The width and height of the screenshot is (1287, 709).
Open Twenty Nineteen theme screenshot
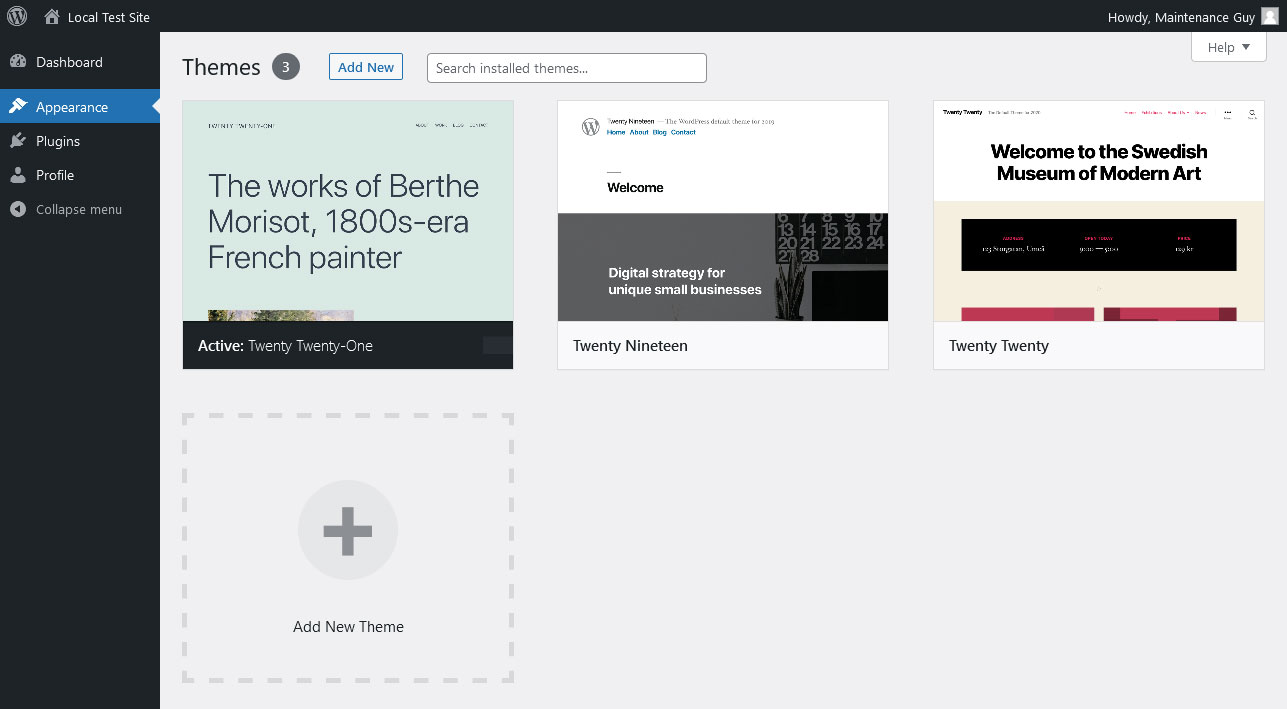coord(723,211)
